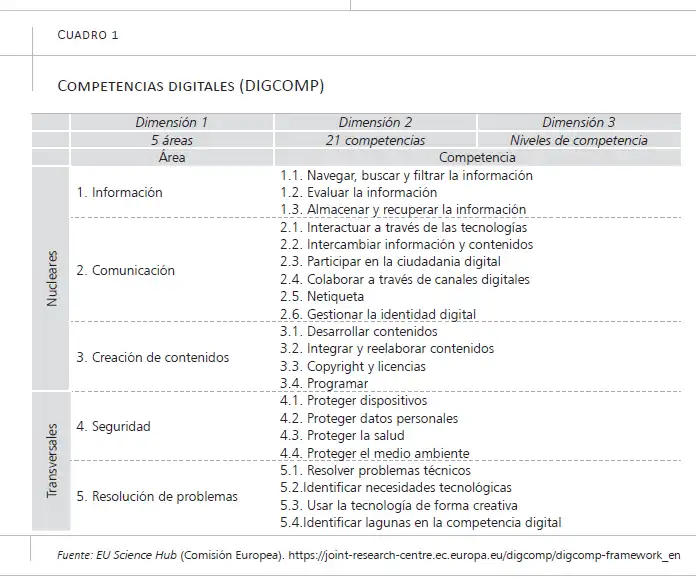Image resolution: width=696 pixels, height=580 pixels.
Task: Click the "Dimensión 2" header cell
Action: pyautogui.click(x=376, y=122)
